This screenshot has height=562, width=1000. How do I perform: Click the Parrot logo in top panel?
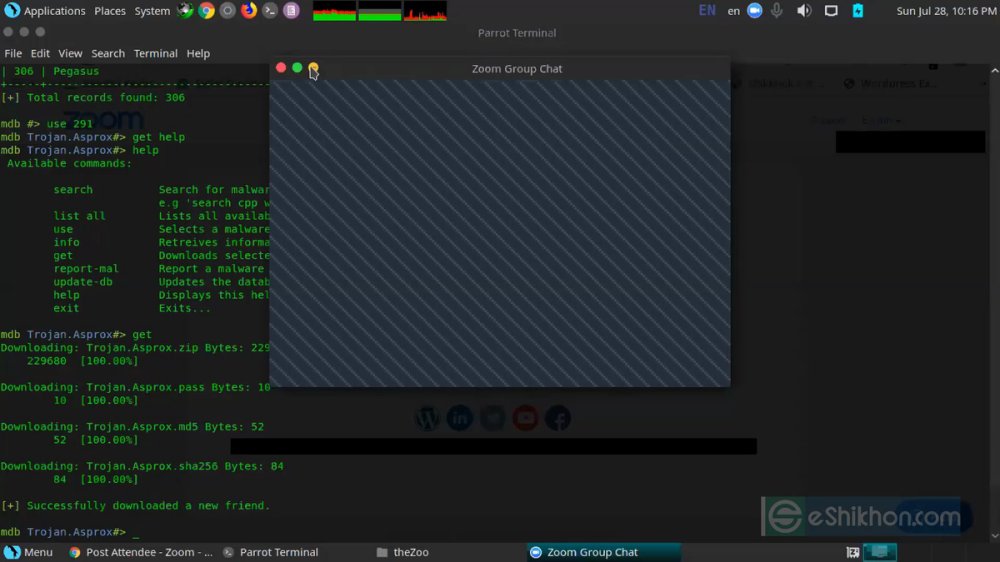pos(12,11)
